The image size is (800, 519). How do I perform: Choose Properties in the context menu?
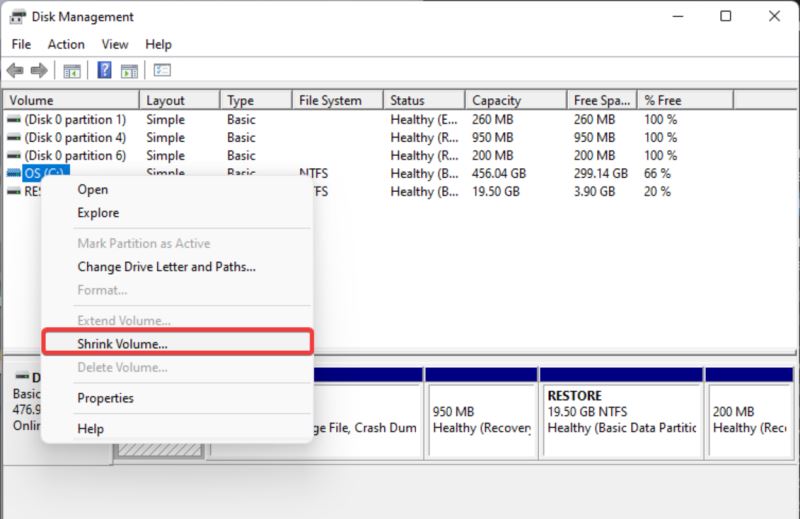click(105, 398)
